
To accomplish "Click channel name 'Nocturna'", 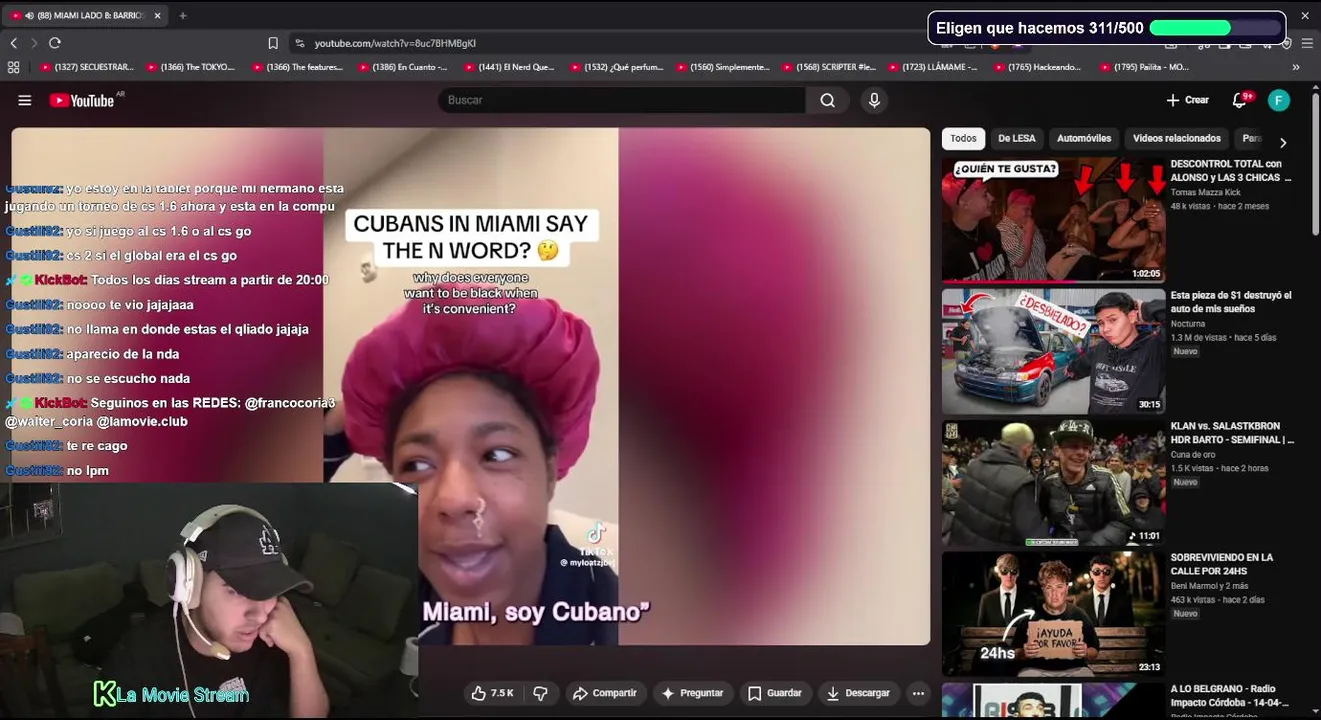I will (1188, 324).
